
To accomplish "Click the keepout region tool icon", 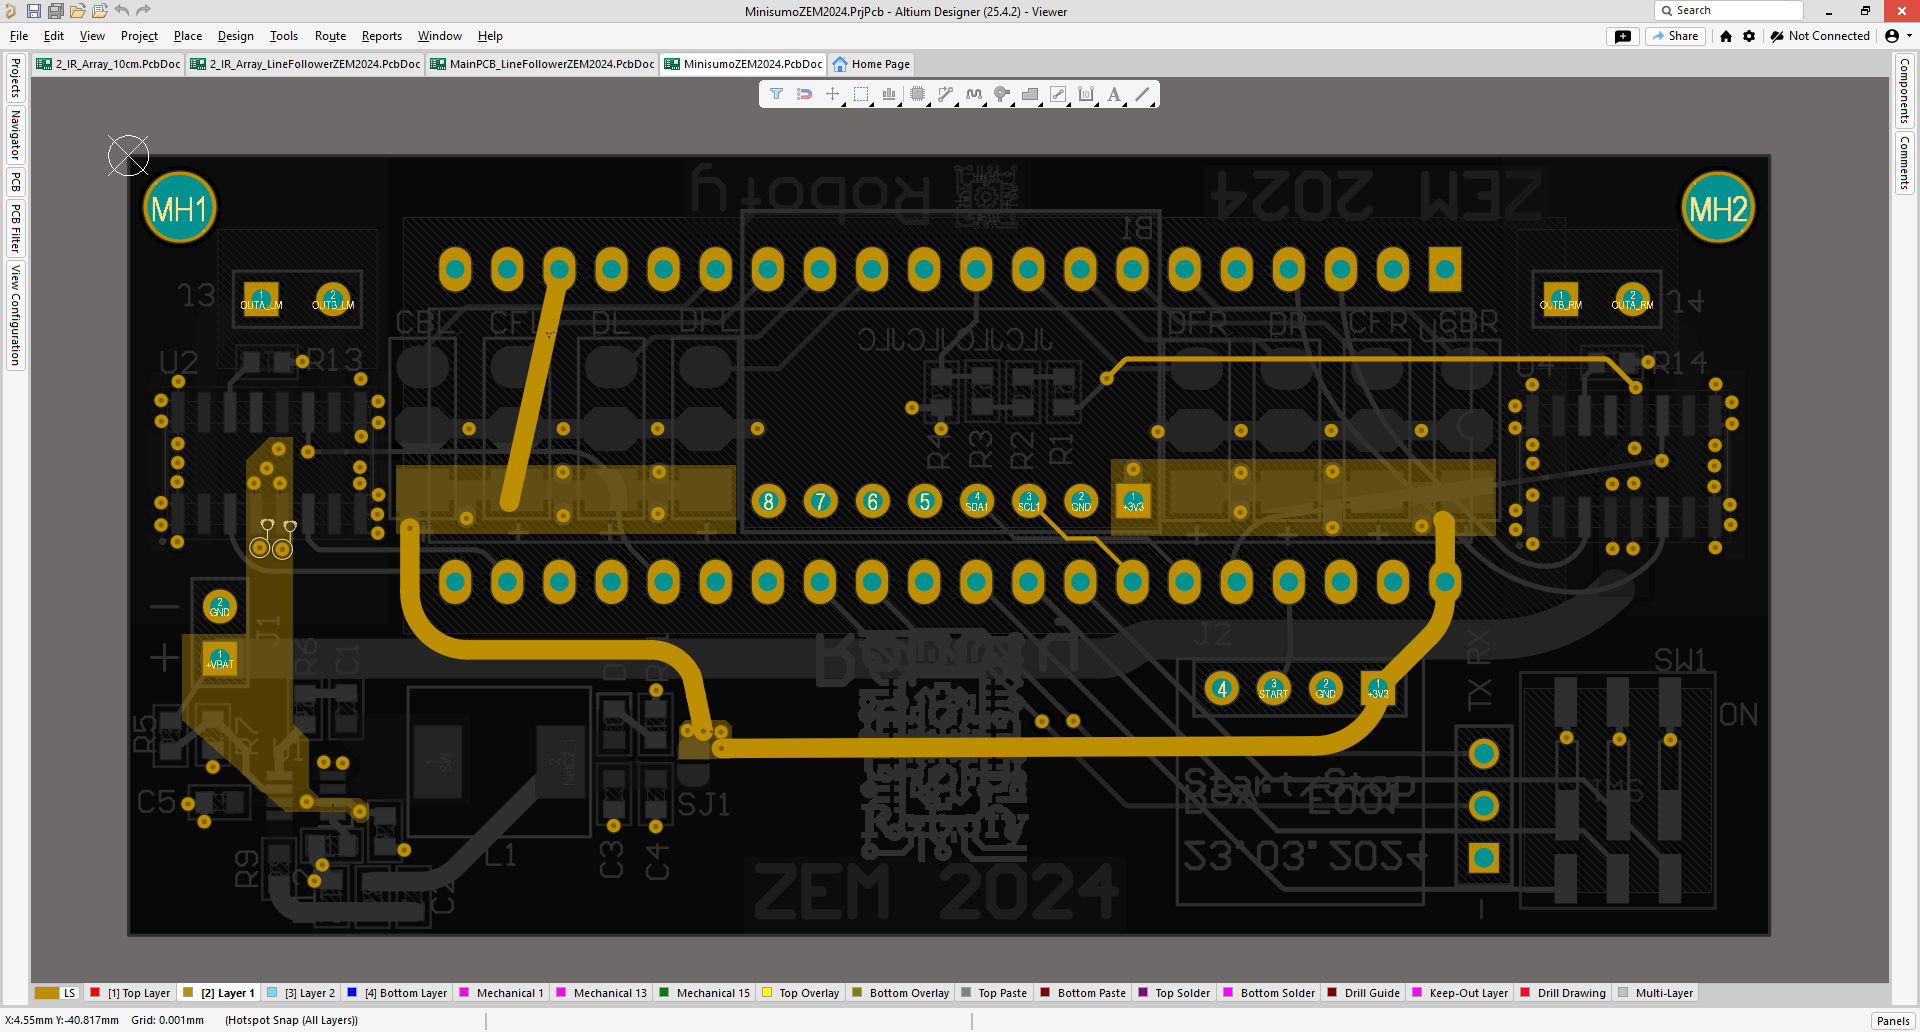I will 1058,94.
